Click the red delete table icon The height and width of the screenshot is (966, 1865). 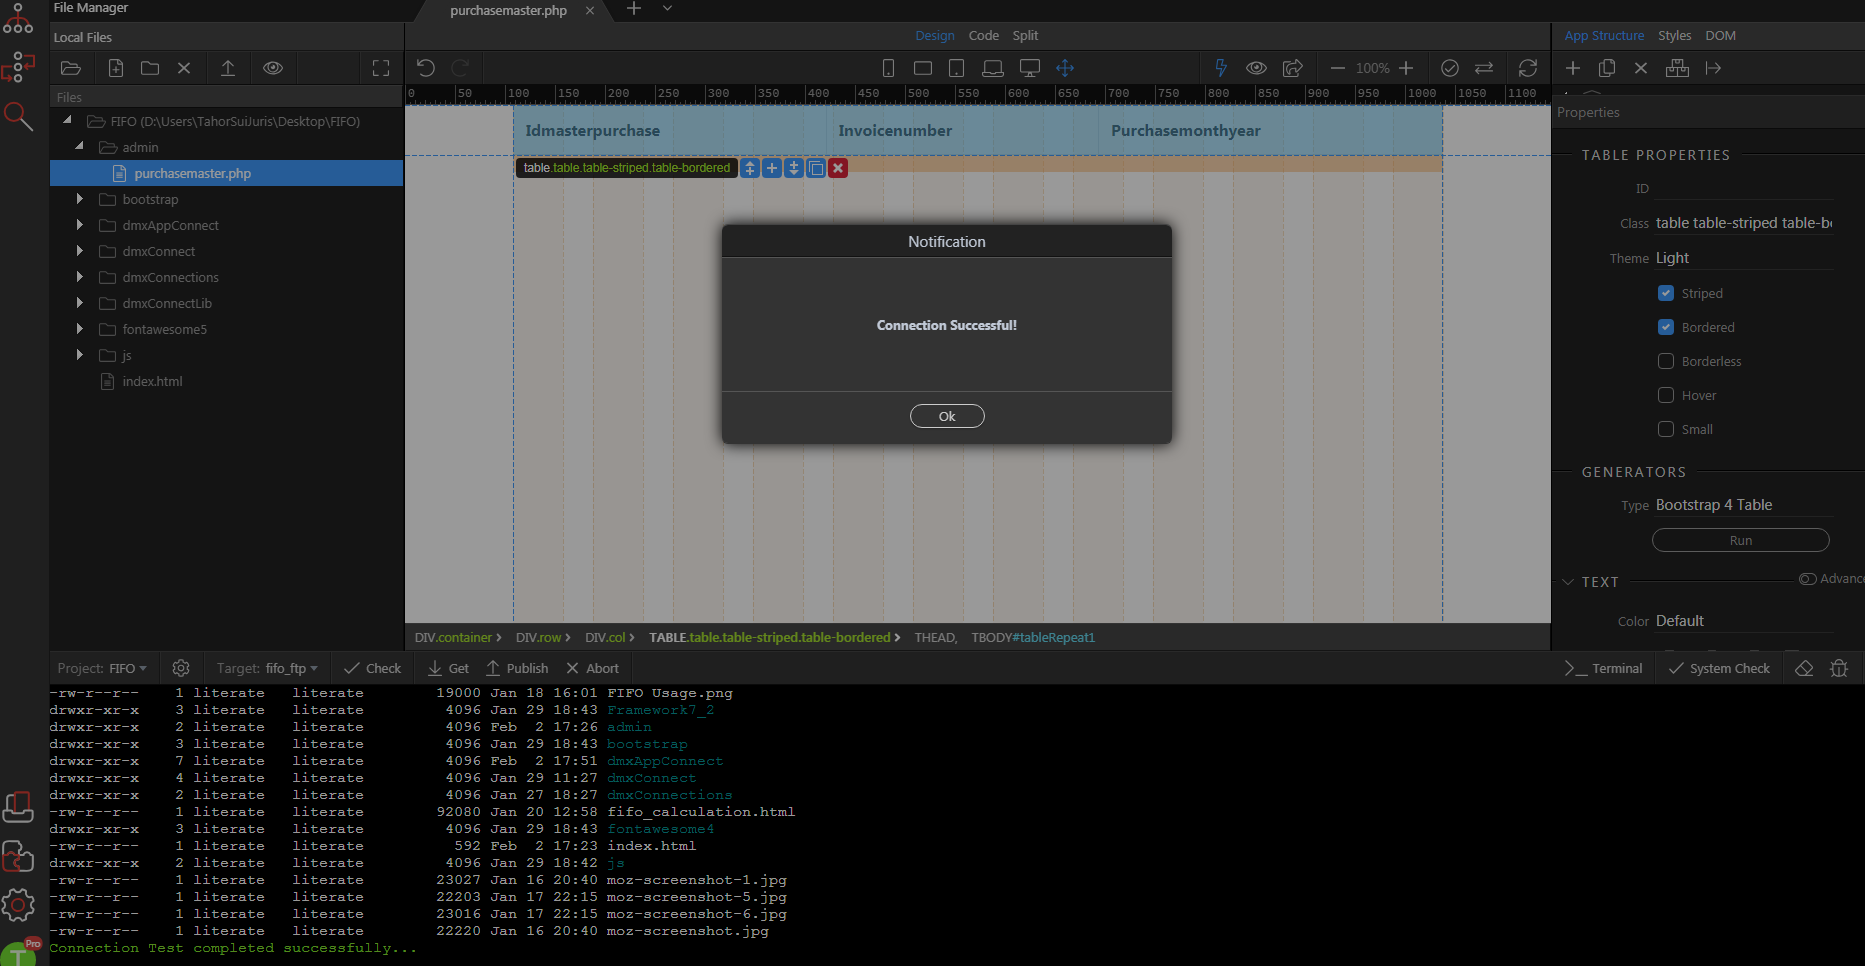point(838,168)
